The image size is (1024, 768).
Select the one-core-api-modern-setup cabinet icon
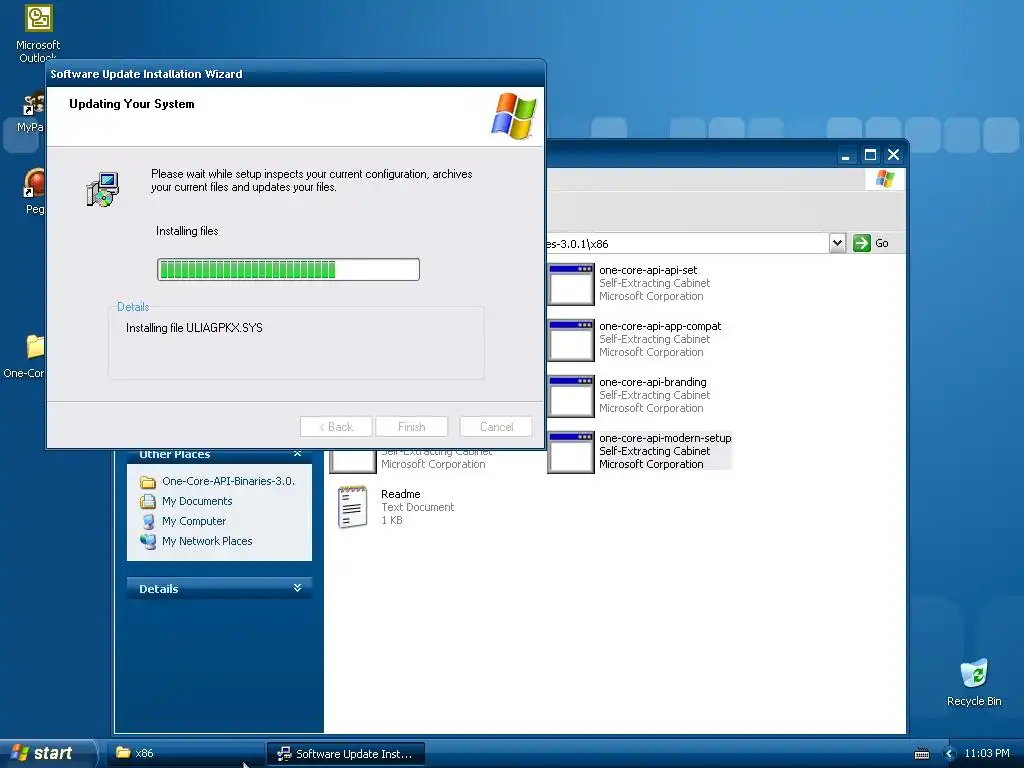571,452
